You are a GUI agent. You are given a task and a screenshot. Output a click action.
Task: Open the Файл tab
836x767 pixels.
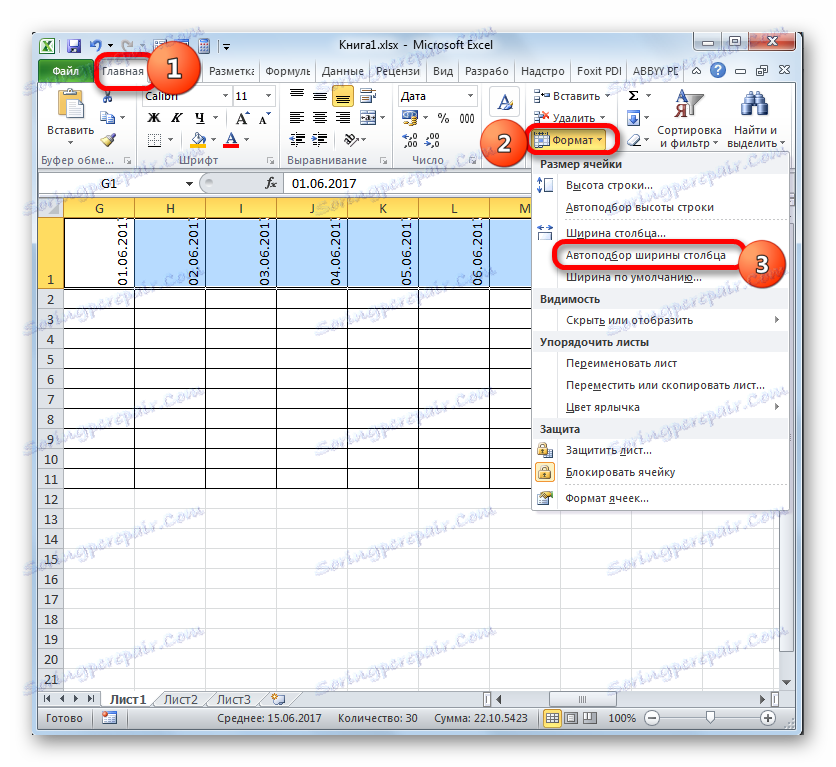[x=66, y=71]
